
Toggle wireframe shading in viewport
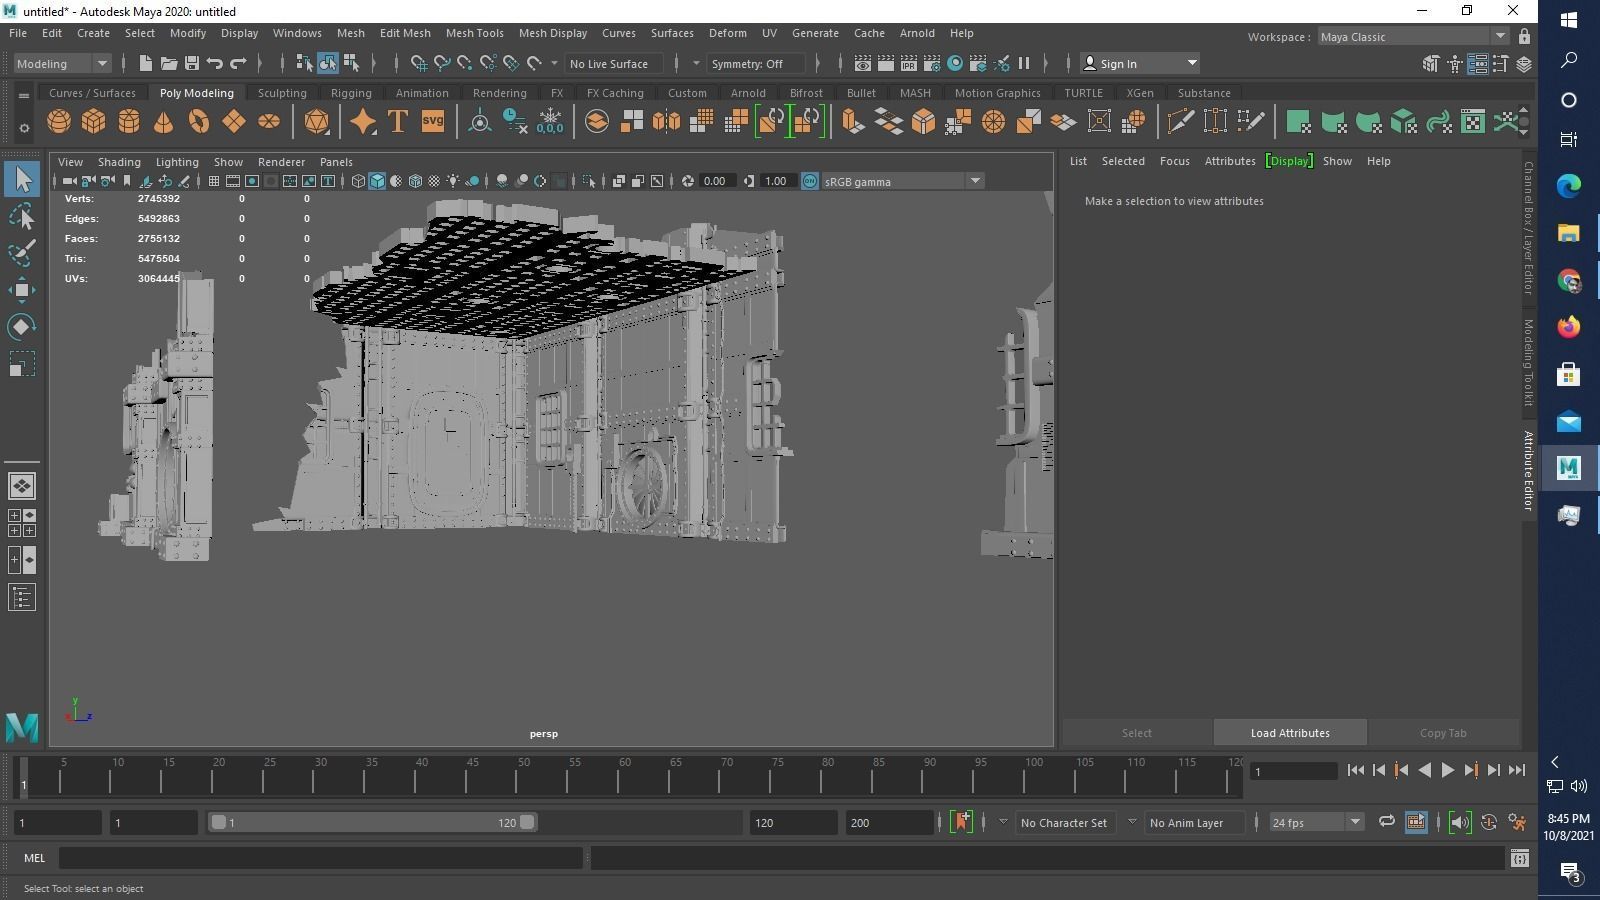358,181
